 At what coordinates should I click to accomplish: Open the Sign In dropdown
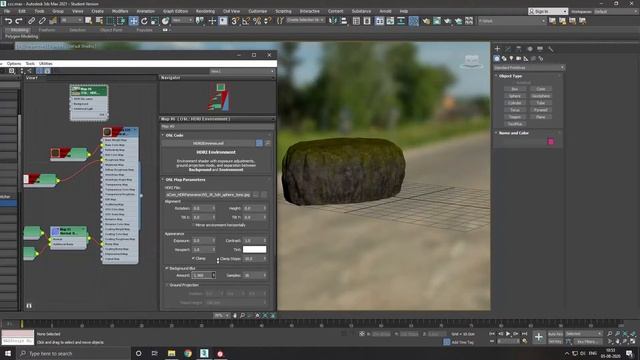point(548,11)
